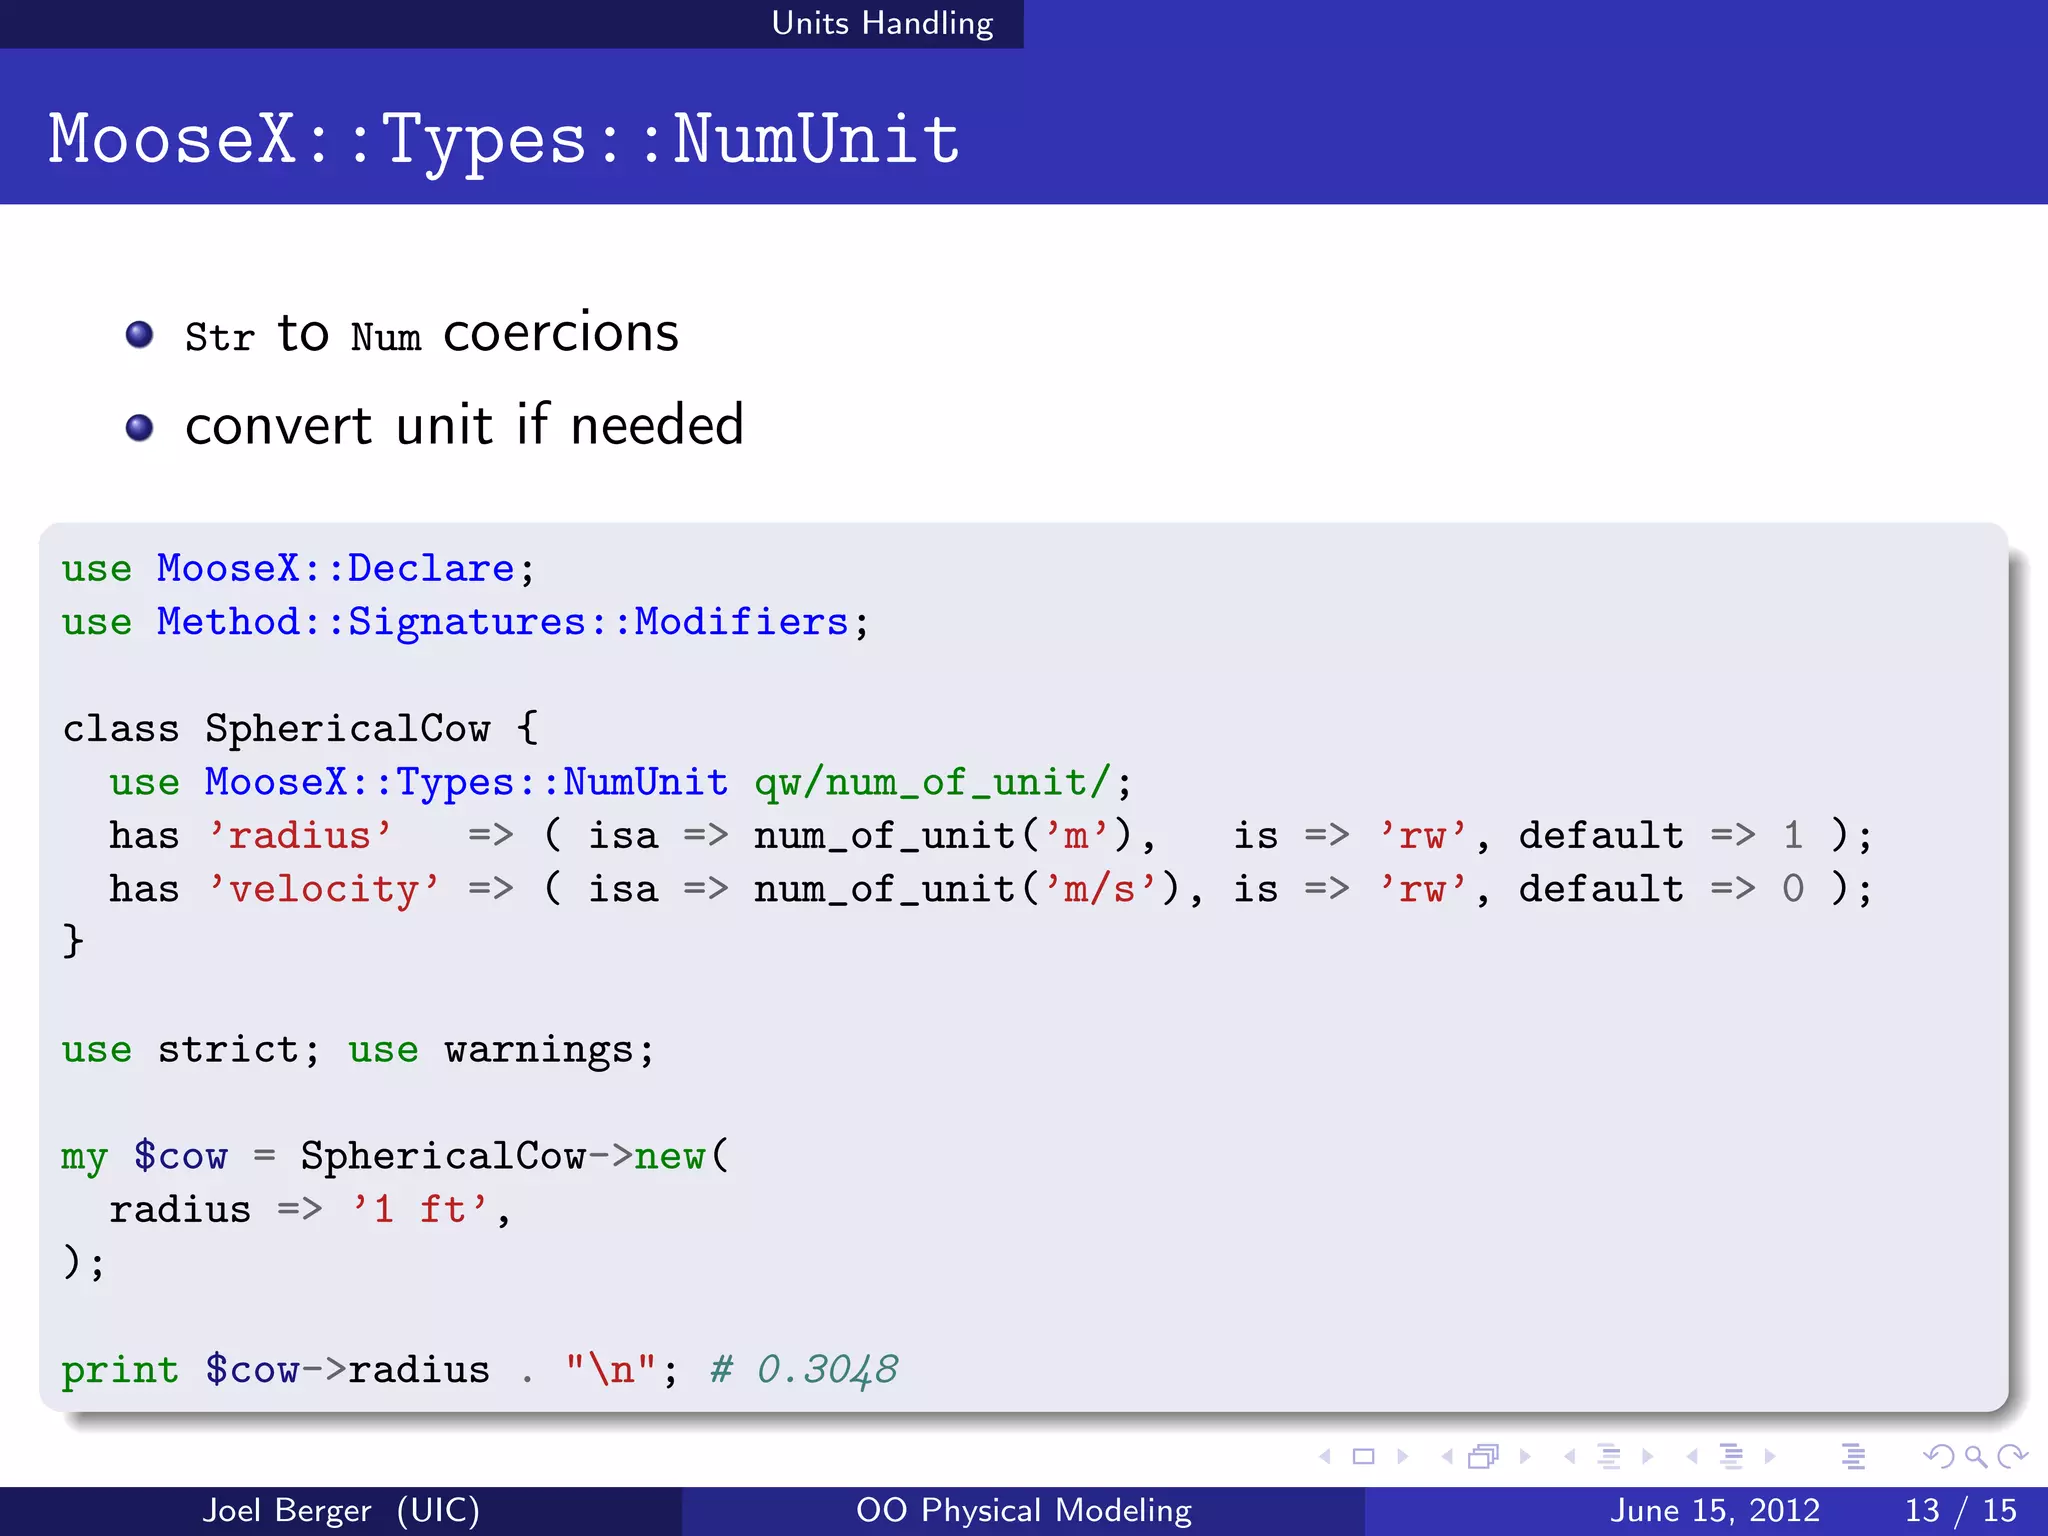Click 'default => 0' on velocity line
Image resolution: width=2048 pixels, height=1536 pixels.
pyautogui.click(x=1661, y=889)
